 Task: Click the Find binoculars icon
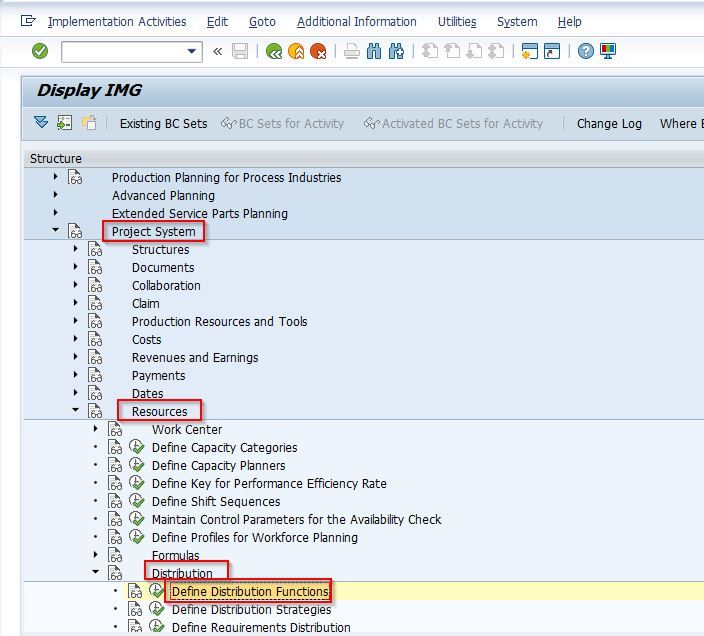pos(374,52)
